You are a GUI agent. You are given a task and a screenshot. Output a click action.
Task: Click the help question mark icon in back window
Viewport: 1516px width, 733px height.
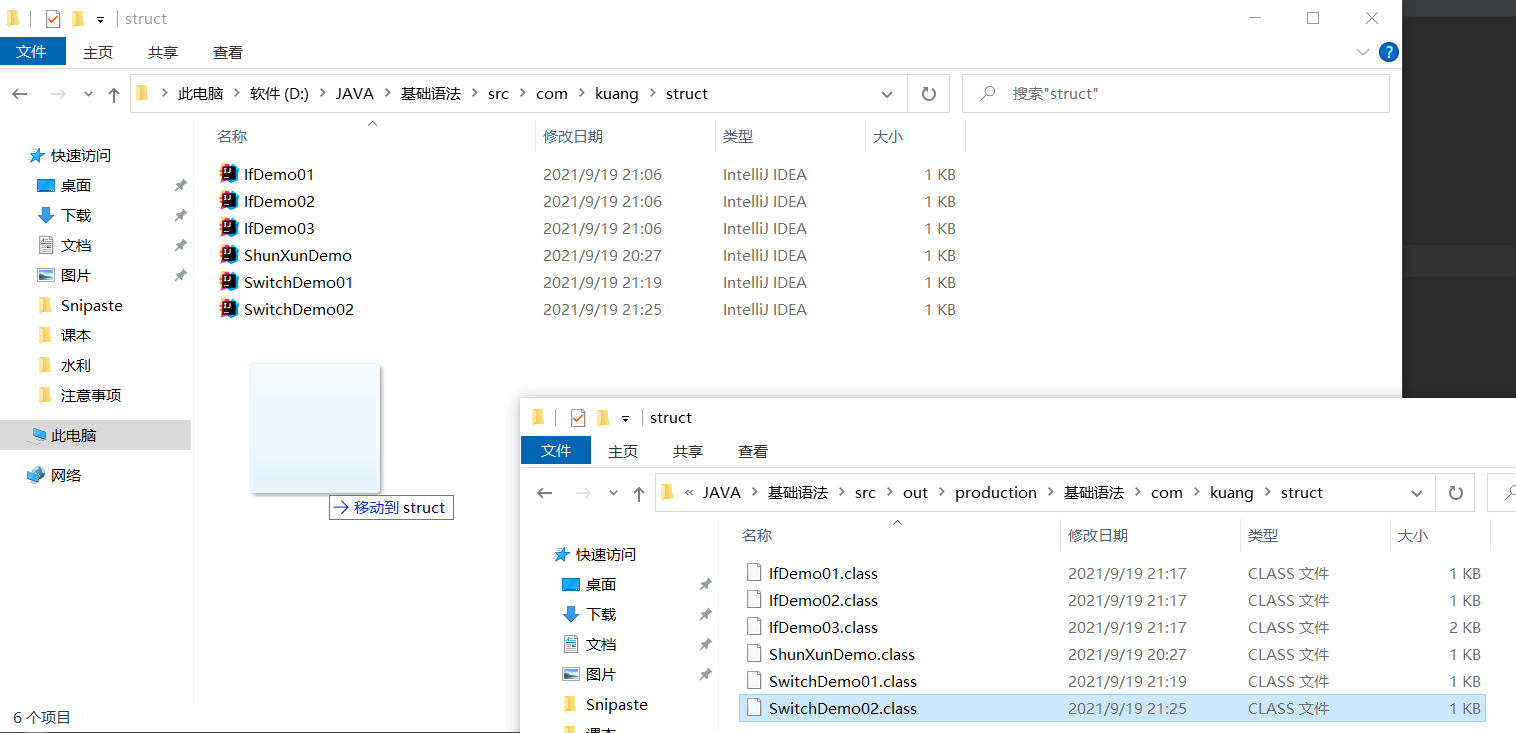click(x=1388, y=52)
